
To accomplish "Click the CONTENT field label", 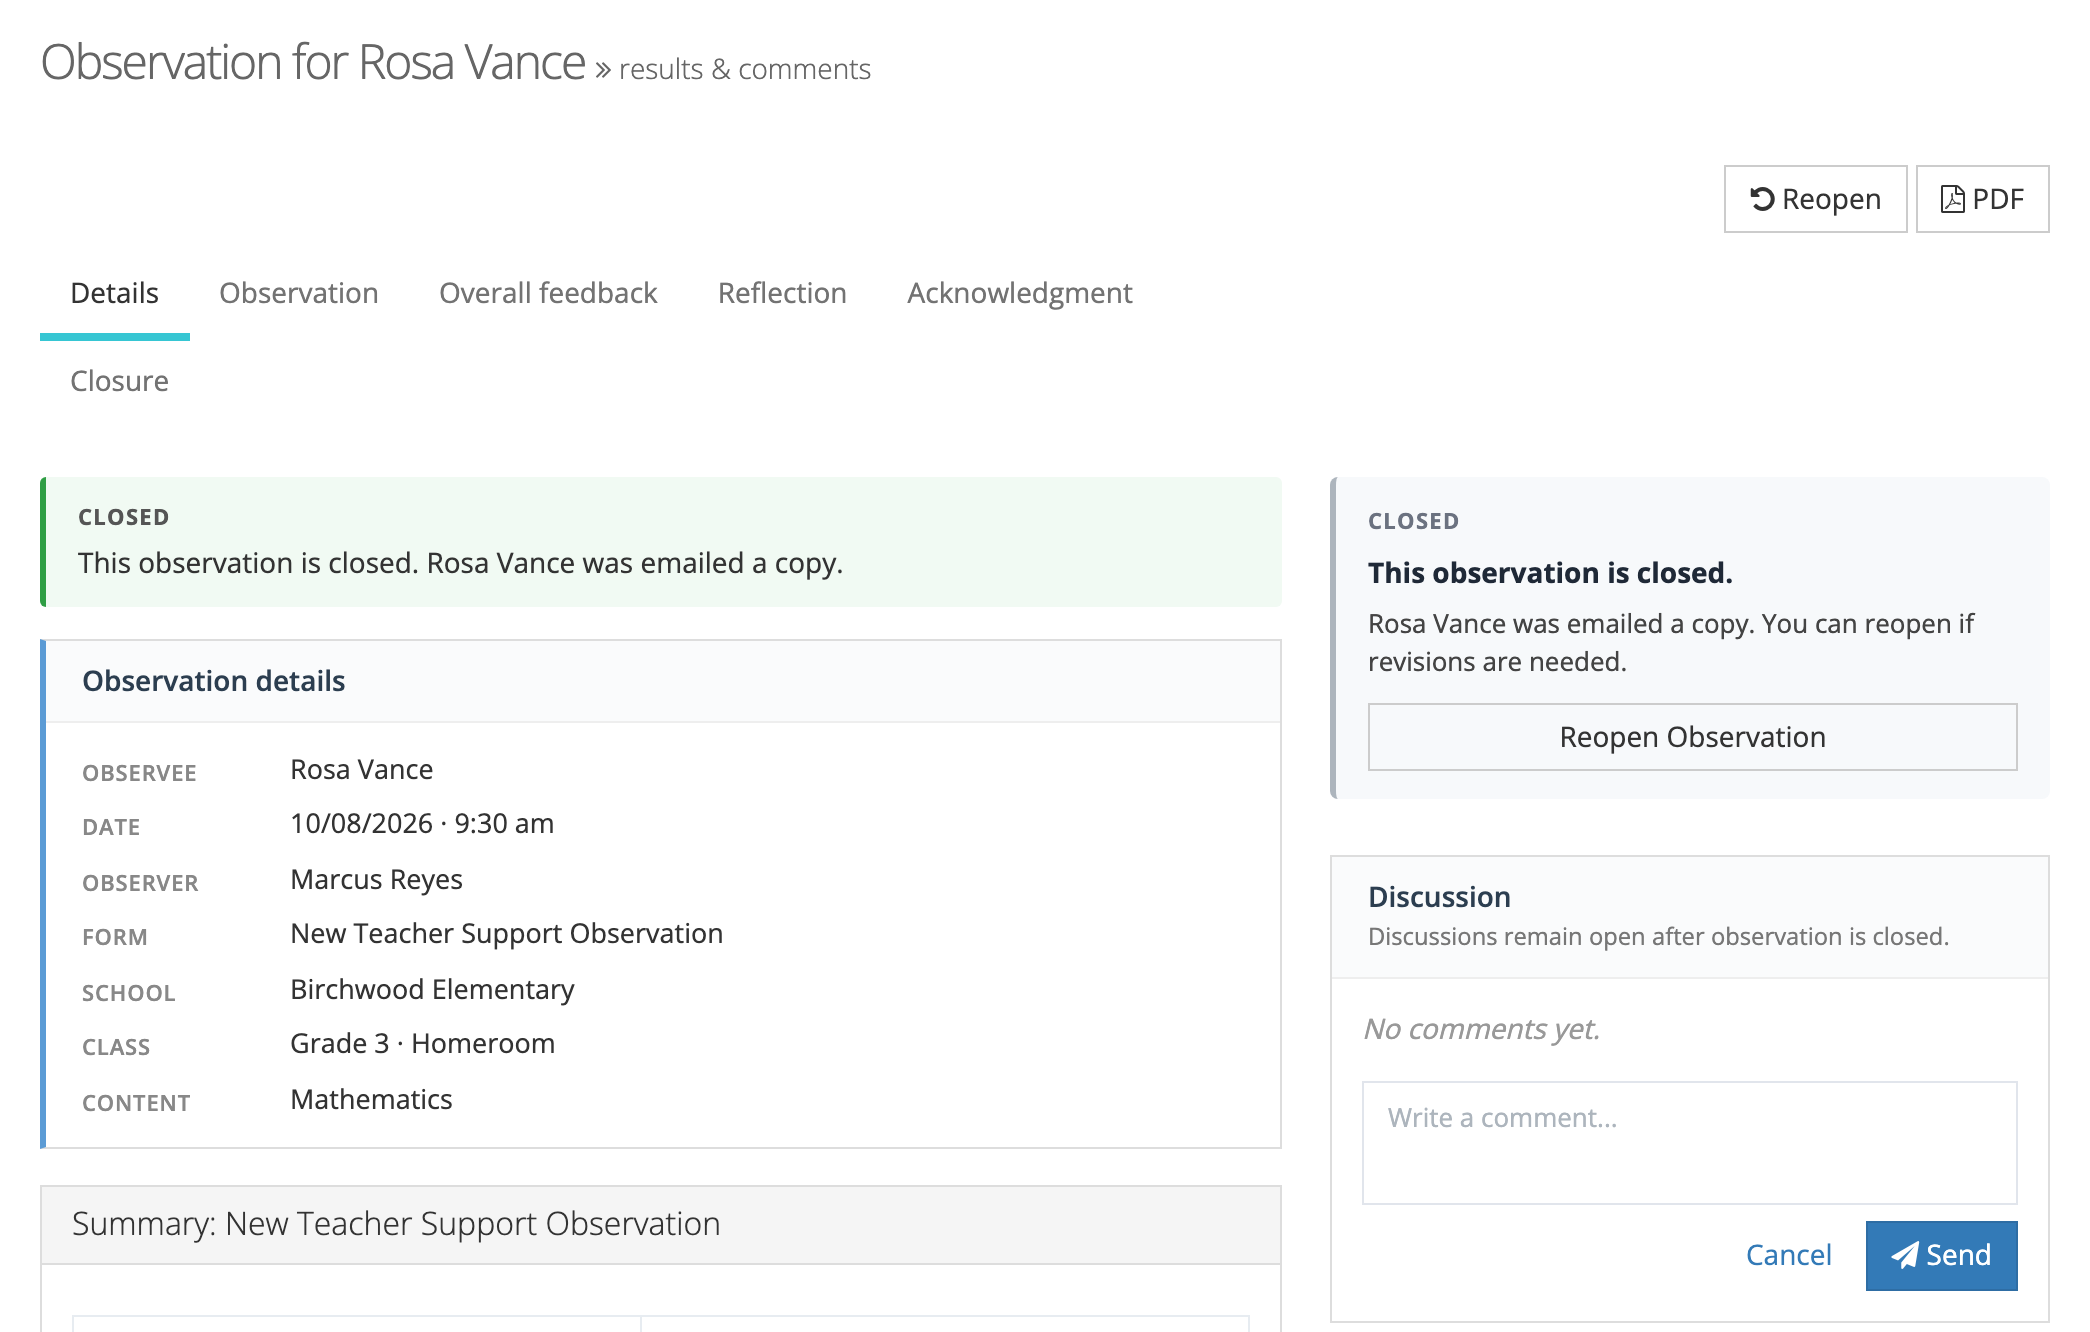I will pyautogui.click(x=136, y=1103).
